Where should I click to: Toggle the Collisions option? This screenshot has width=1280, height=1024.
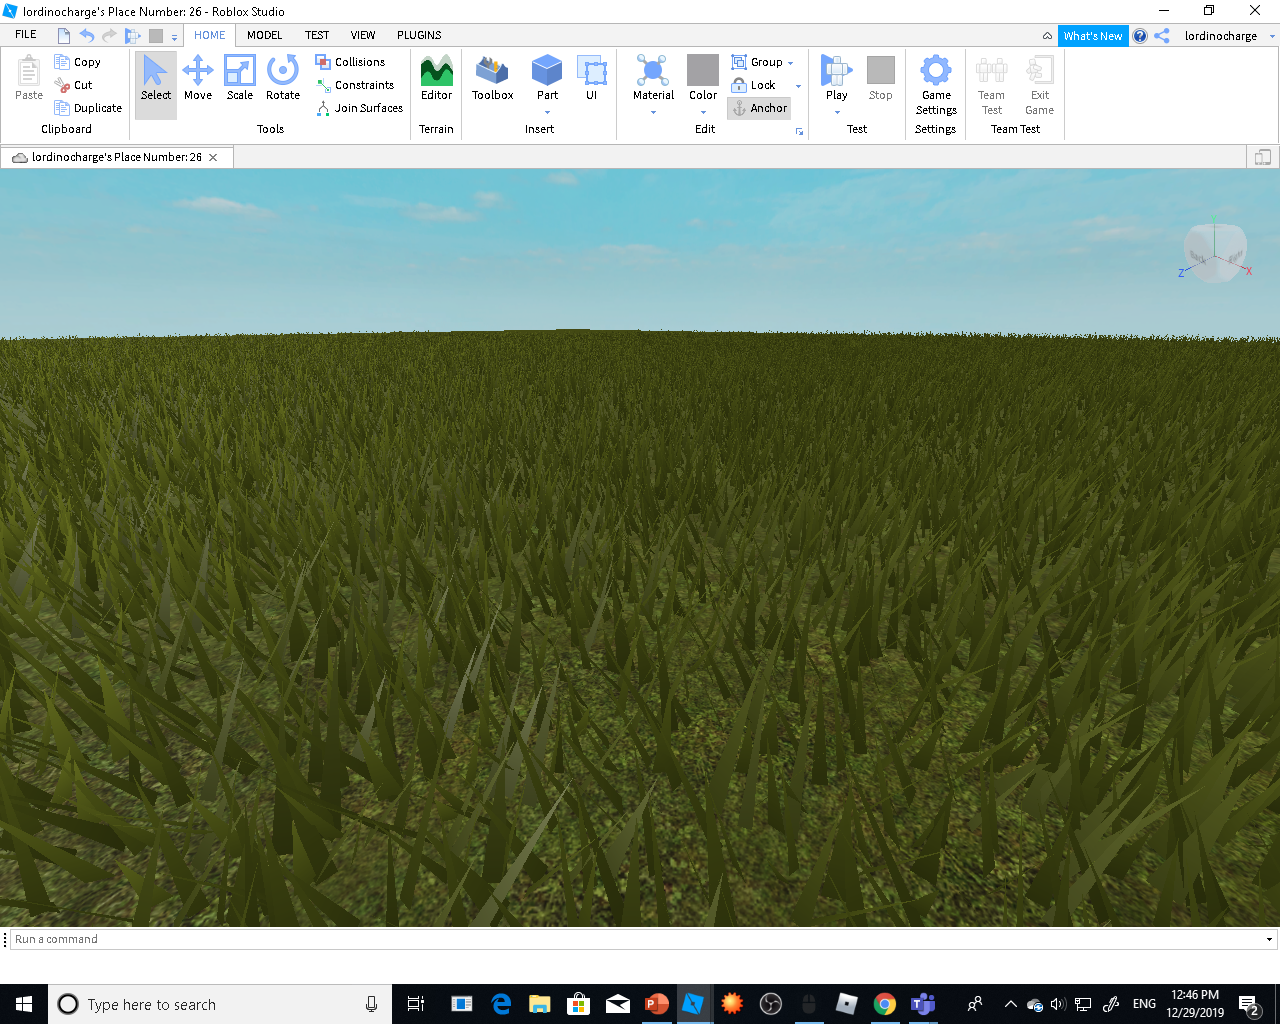pos(350,62)
